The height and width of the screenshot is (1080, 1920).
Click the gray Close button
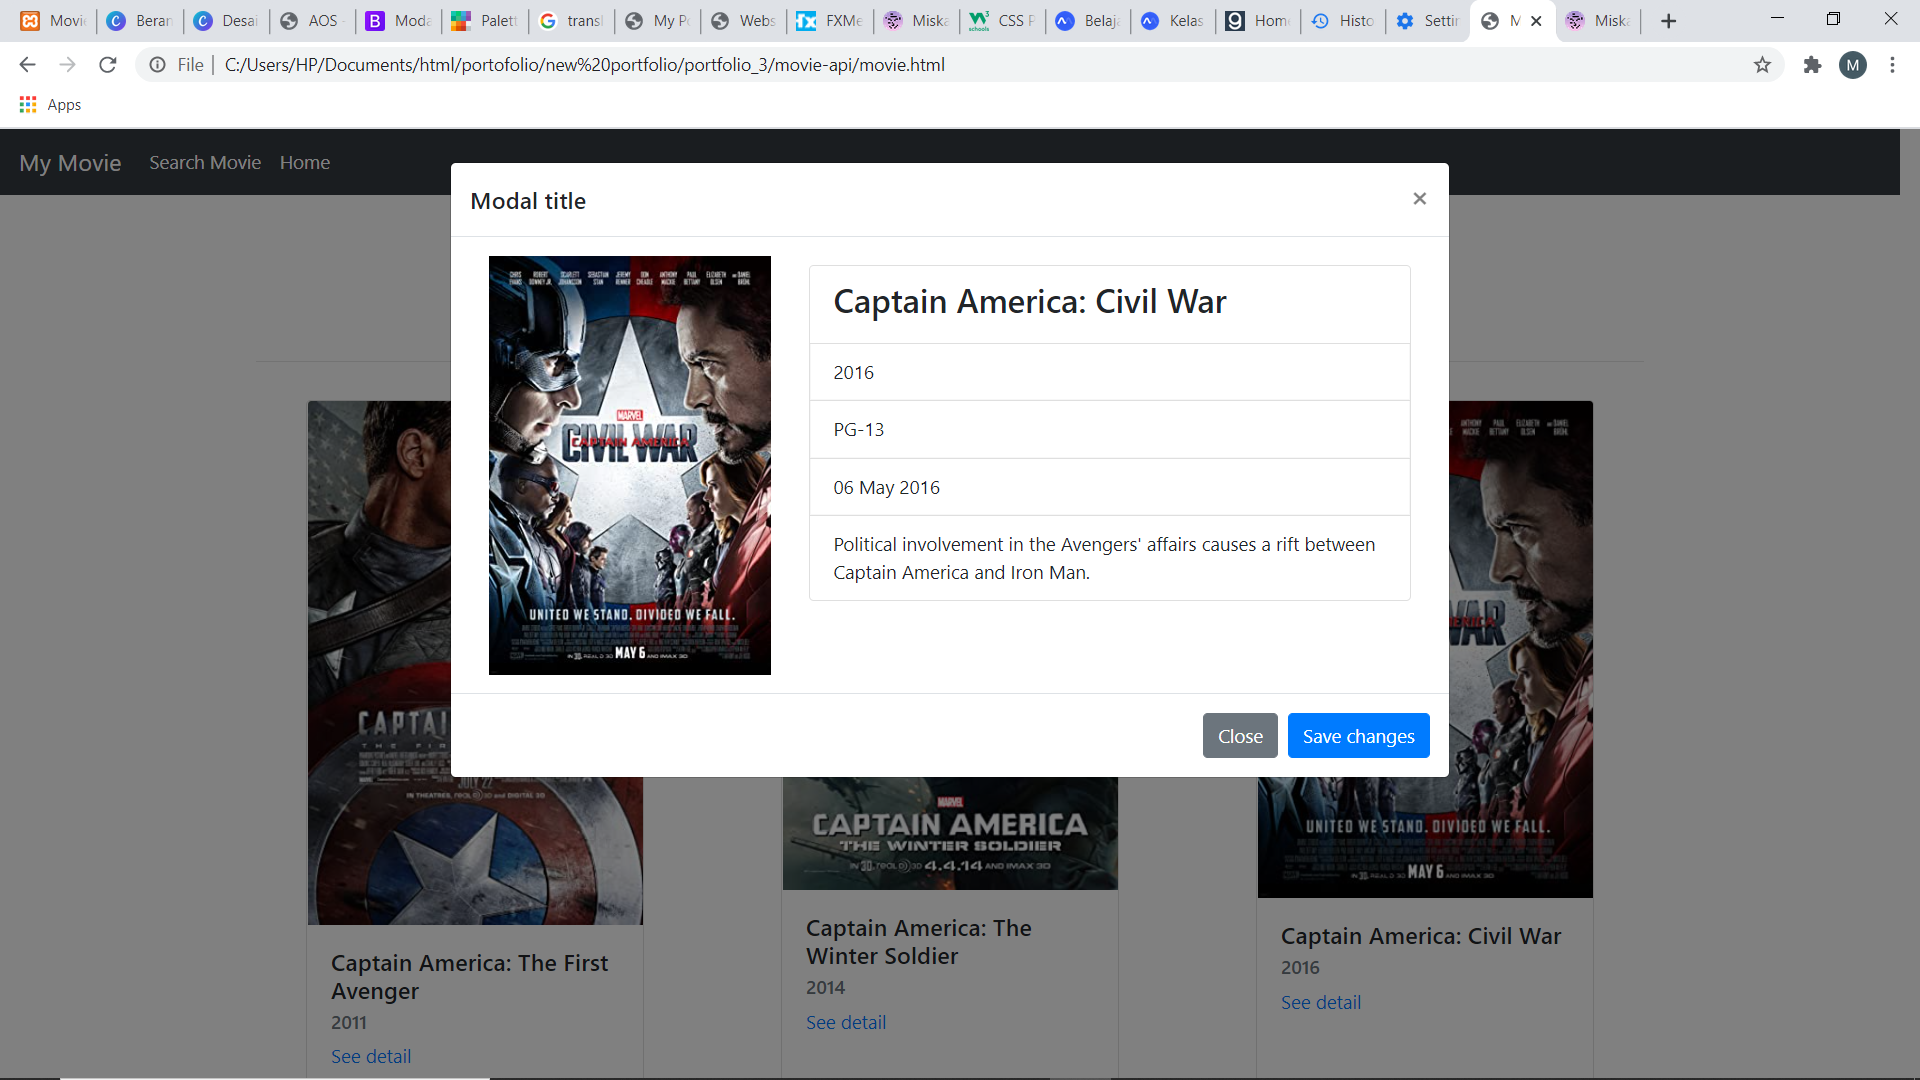click(1240, 736)
